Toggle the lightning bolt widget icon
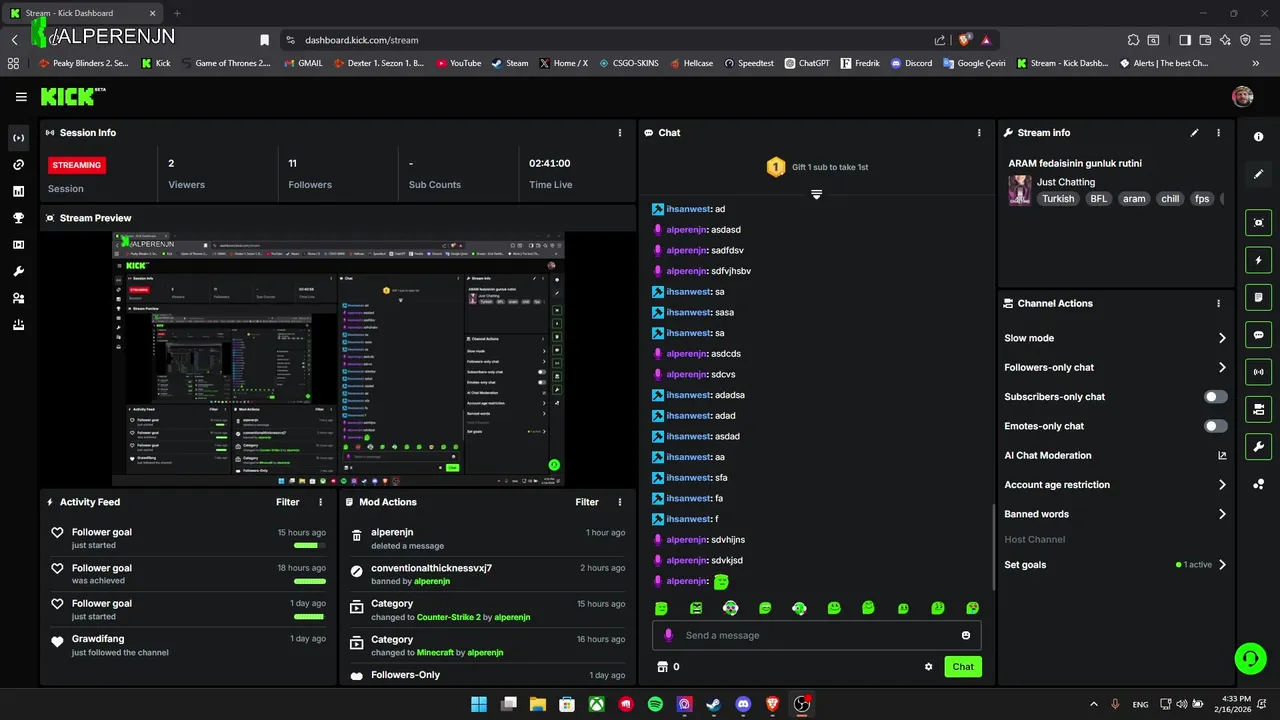The image size is (1280, 720). tap(1259, 260)
